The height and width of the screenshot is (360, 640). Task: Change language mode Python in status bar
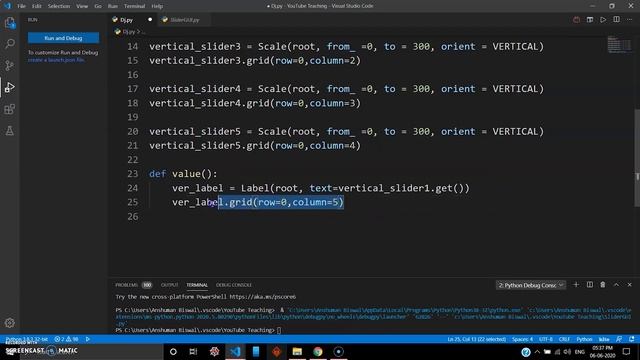click(x=584, y=339)
